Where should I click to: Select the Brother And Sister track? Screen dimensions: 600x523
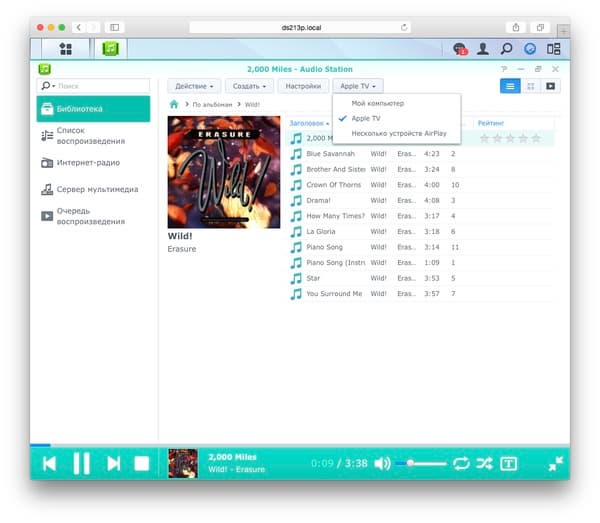click(x=420, y=169)
